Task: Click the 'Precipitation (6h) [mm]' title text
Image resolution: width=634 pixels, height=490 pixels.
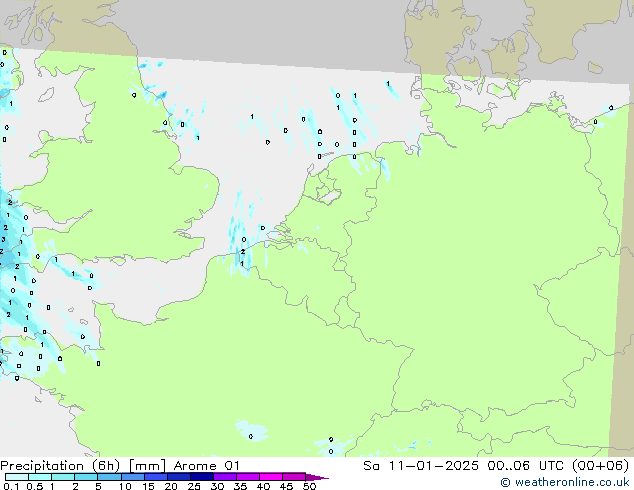Action: [83, 466]
